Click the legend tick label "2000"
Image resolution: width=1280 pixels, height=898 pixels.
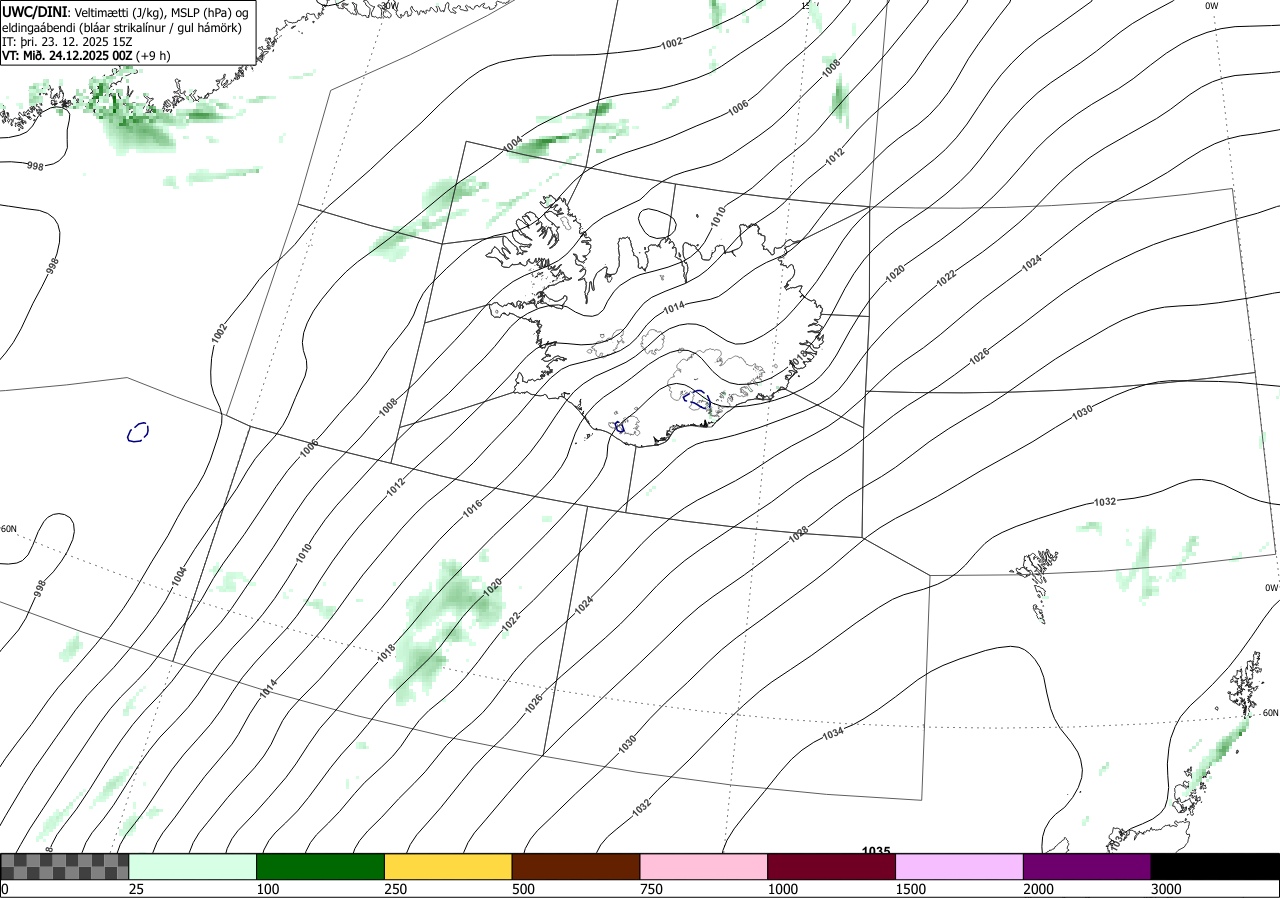pyautogui.click(x=1039, y=889)
